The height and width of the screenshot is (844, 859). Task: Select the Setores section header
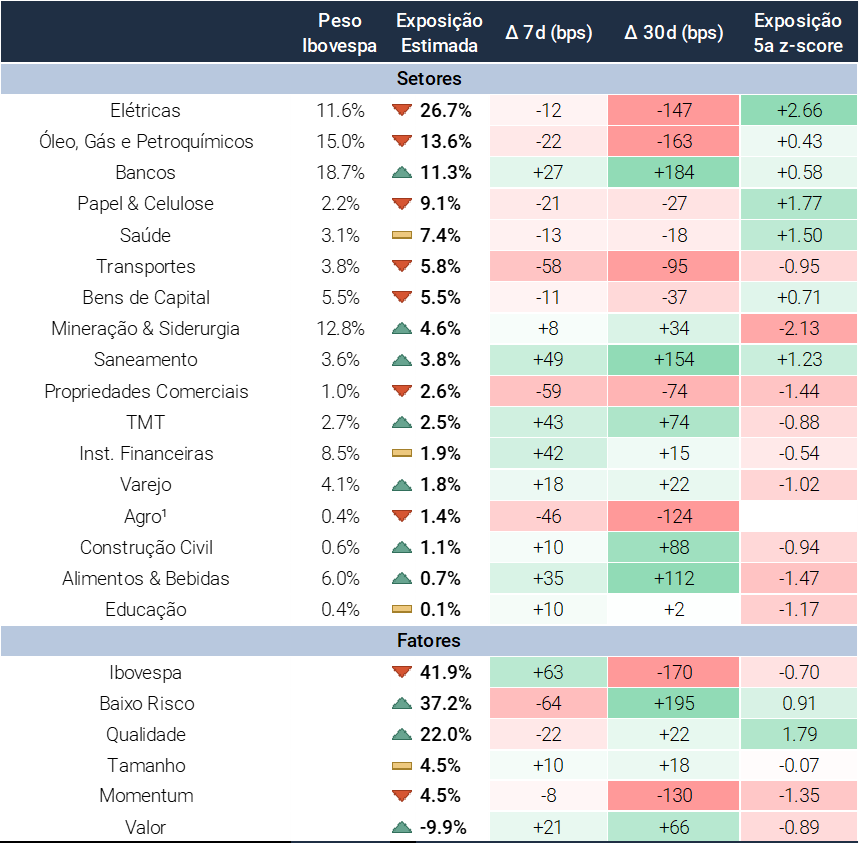[429, 78]
